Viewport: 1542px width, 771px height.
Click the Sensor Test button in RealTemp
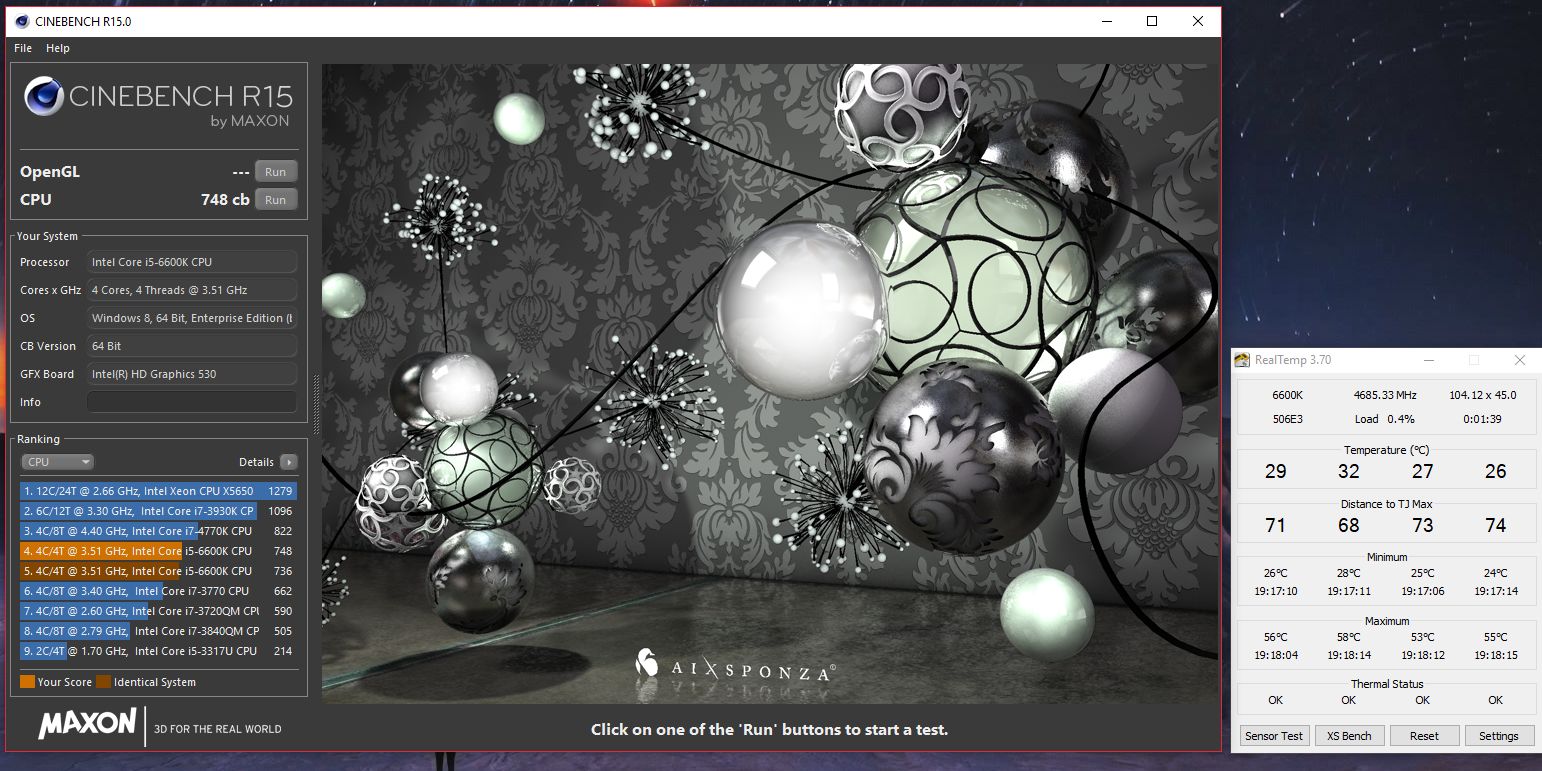click(x=1274, y=736)
